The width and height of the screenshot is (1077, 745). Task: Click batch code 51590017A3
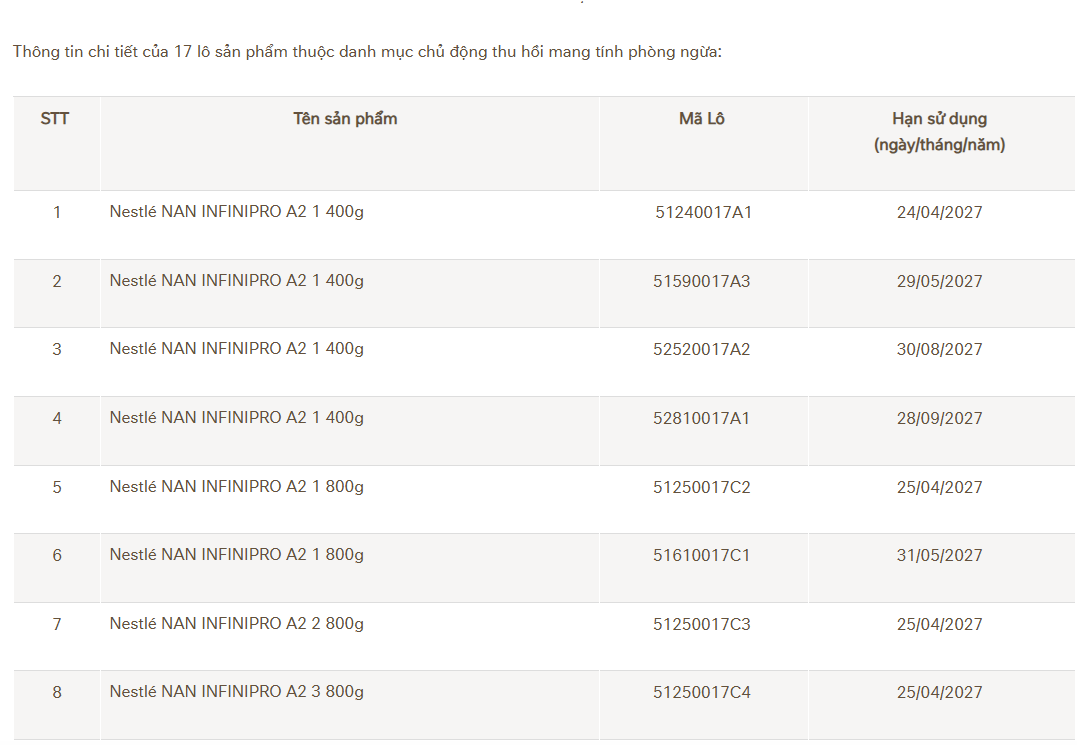pyautogui.click(x=702, y=282)
